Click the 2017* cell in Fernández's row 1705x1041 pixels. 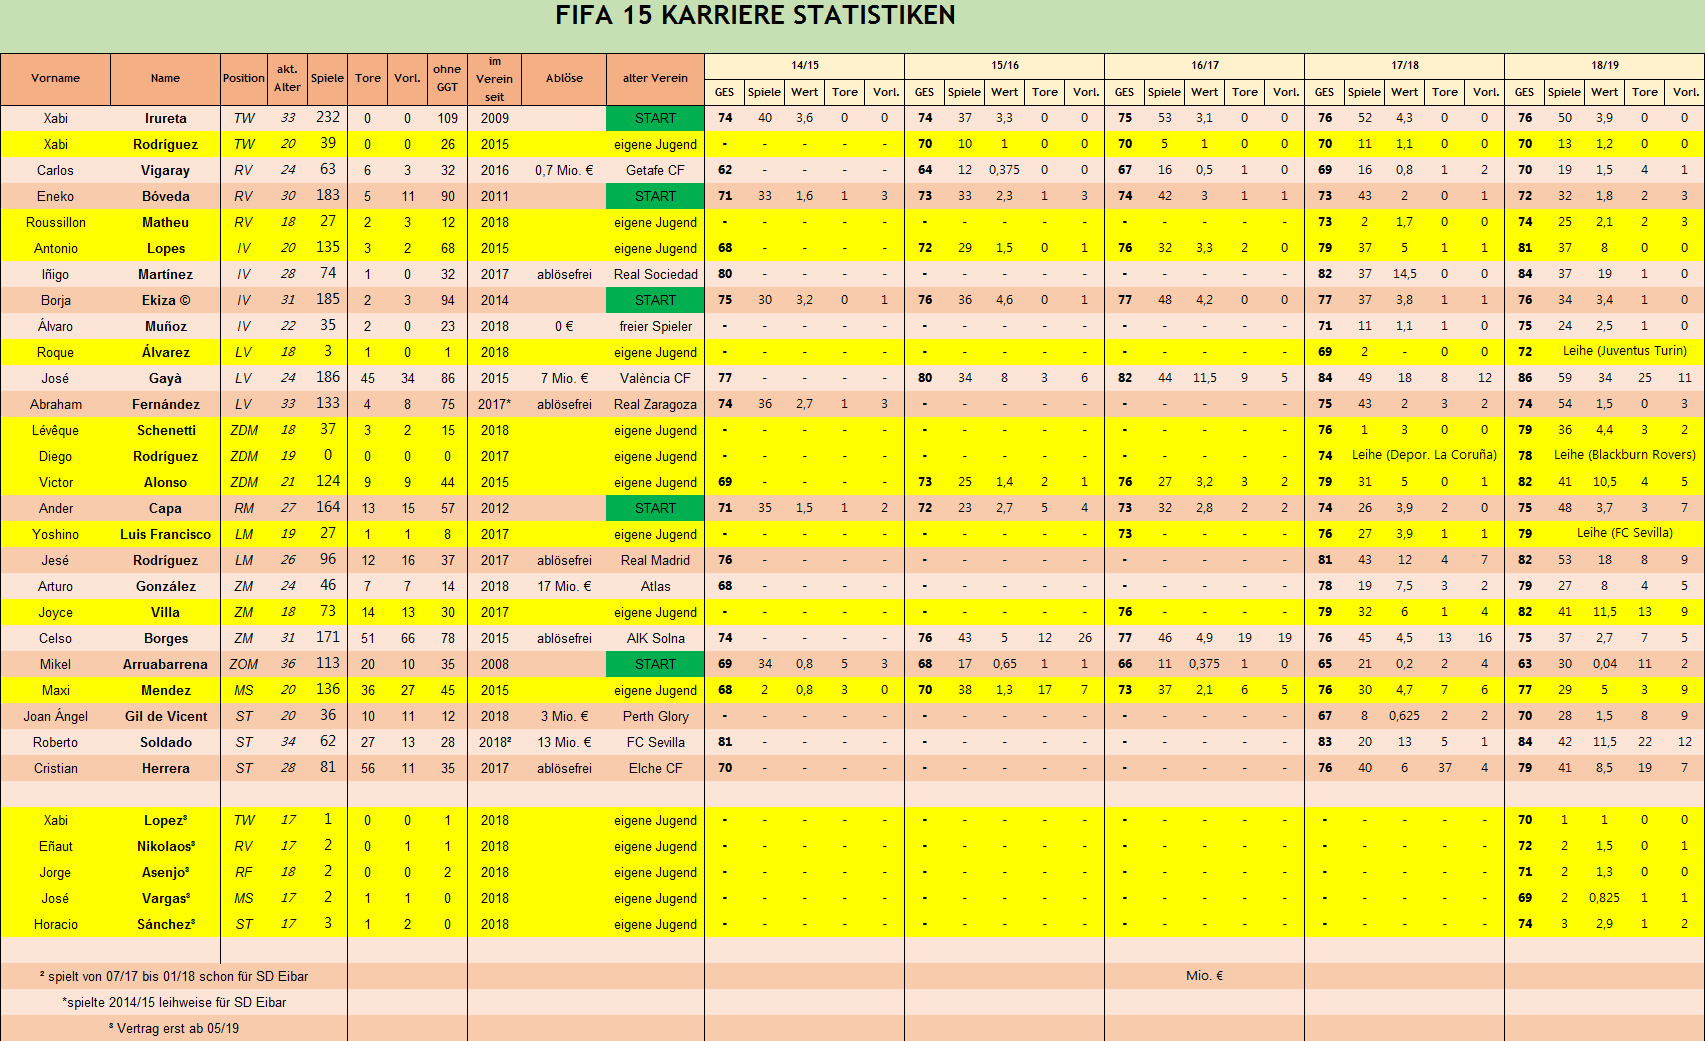494,404
